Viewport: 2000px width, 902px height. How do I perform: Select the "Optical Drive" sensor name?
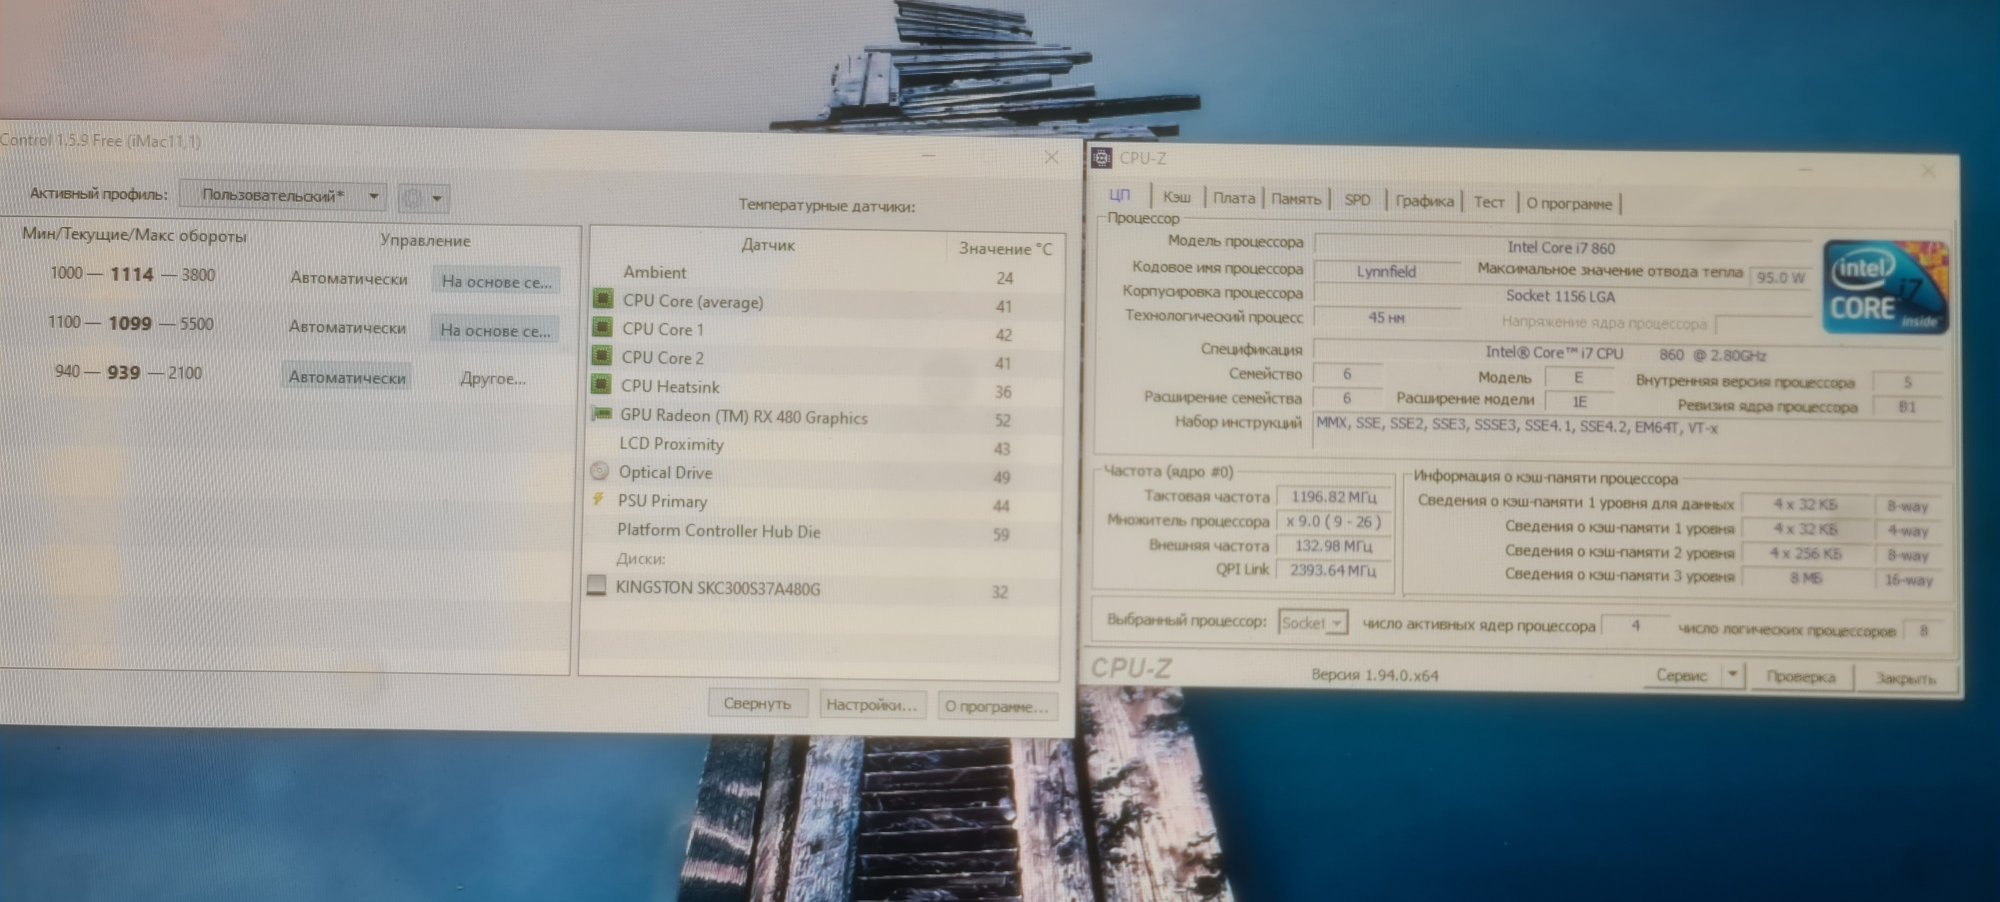pos(665,472)
